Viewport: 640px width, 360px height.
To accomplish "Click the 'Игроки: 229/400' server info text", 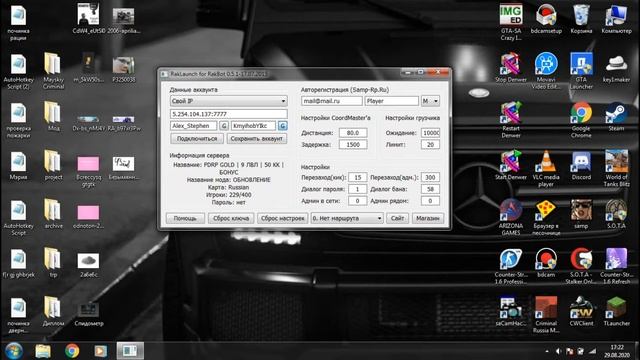I will [x=229, y=195].
